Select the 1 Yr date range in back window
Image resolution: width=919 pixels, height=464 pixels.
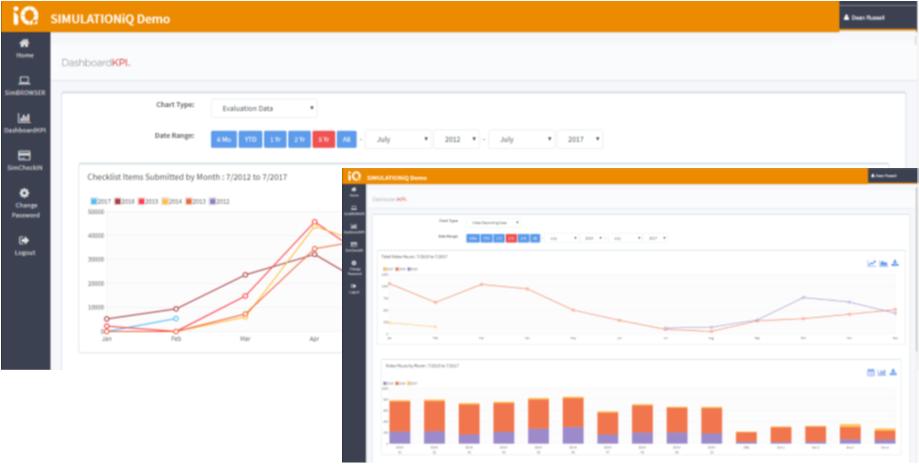tap(274, 139)
